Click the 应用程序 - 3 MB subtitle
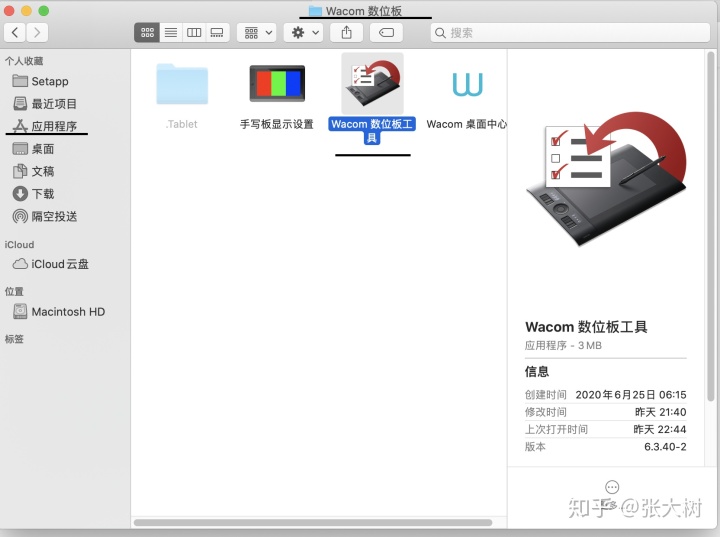 [563, 345]
